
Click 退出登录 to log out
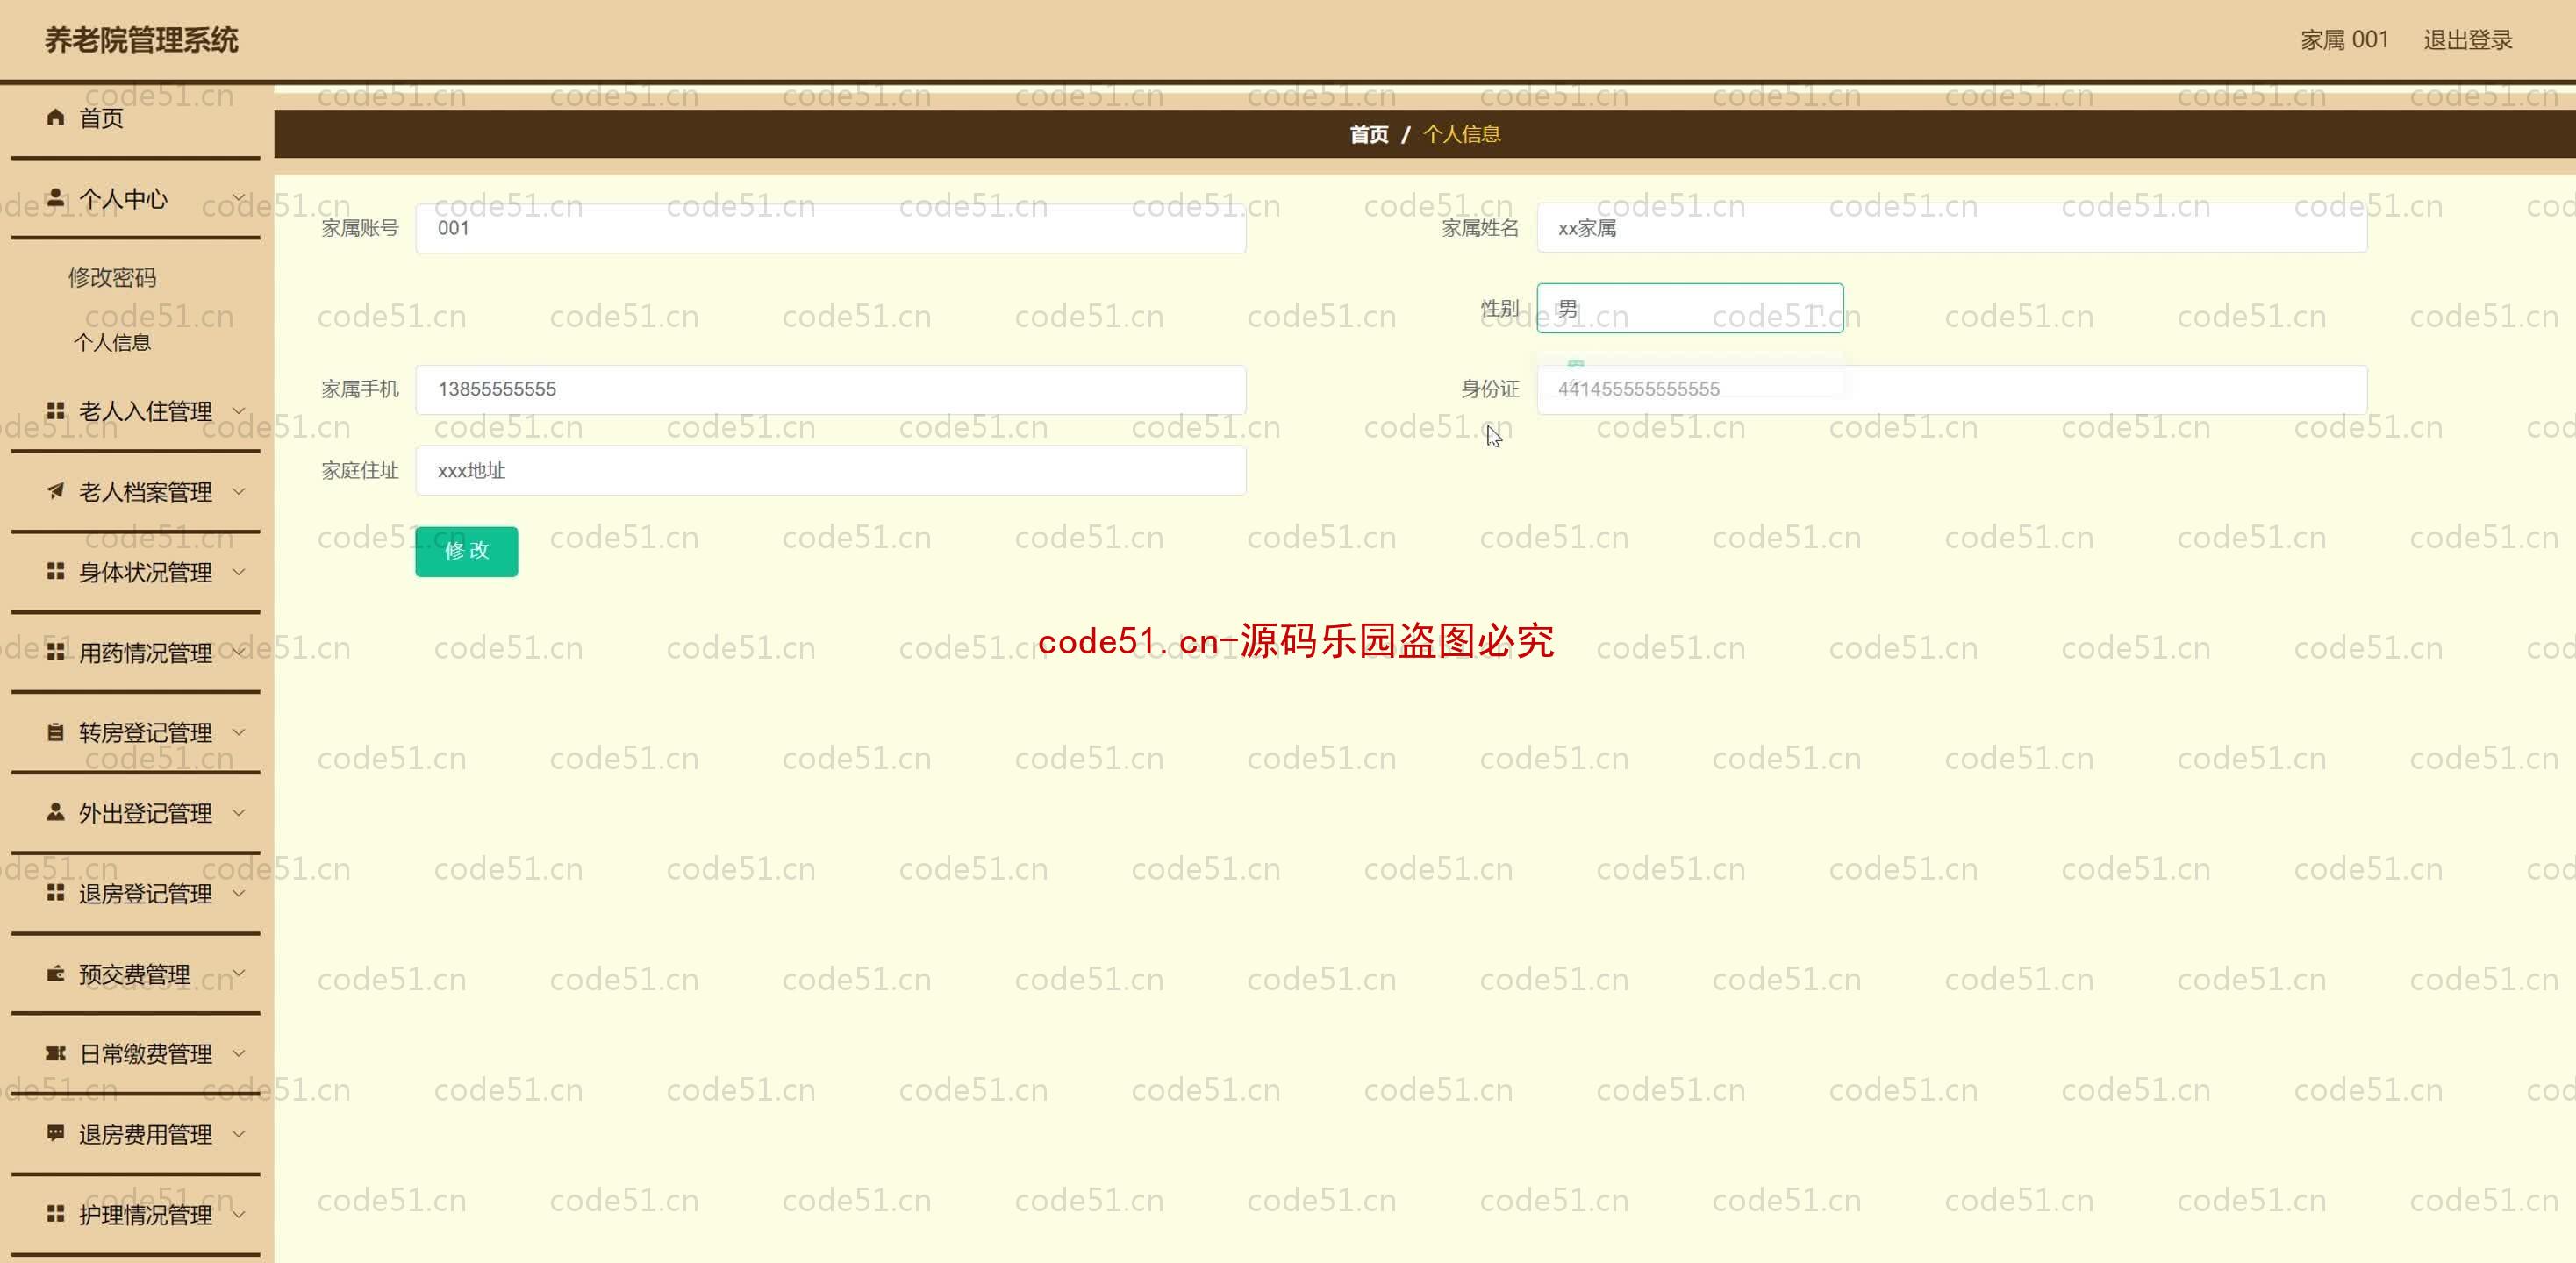click(2467, 40)
